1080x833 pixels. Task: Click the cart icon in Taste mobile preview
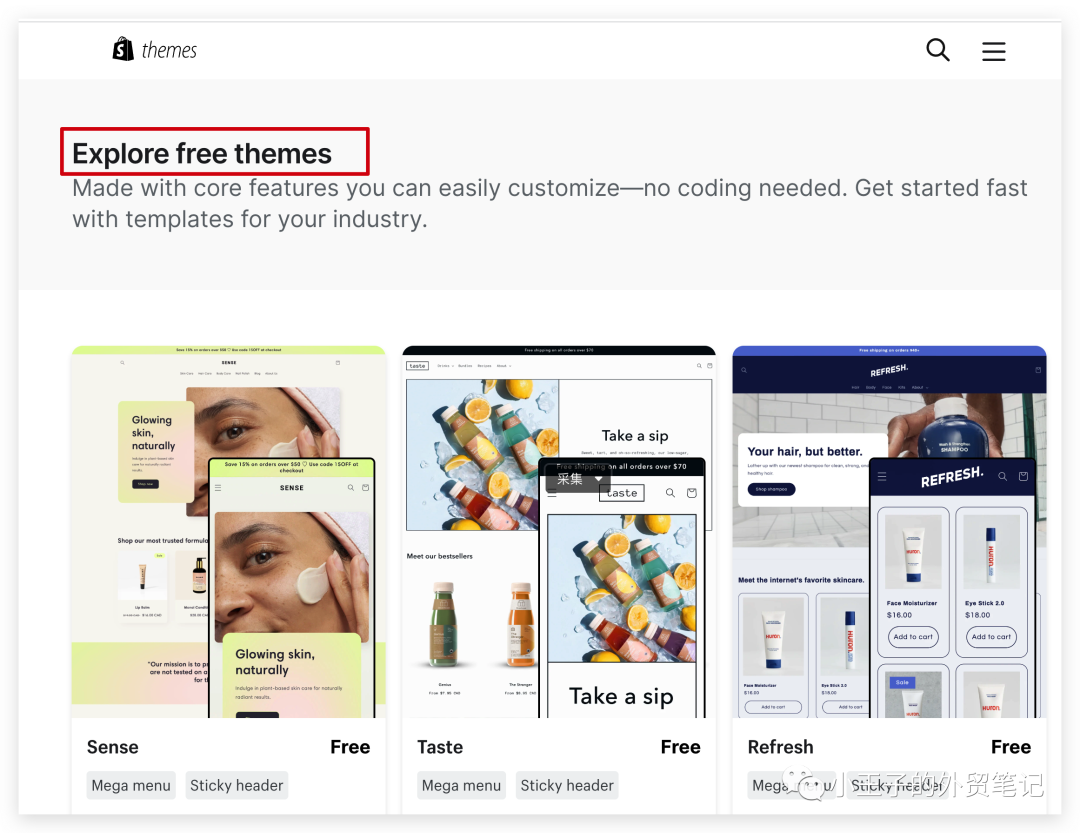click(x=692, y=493)
